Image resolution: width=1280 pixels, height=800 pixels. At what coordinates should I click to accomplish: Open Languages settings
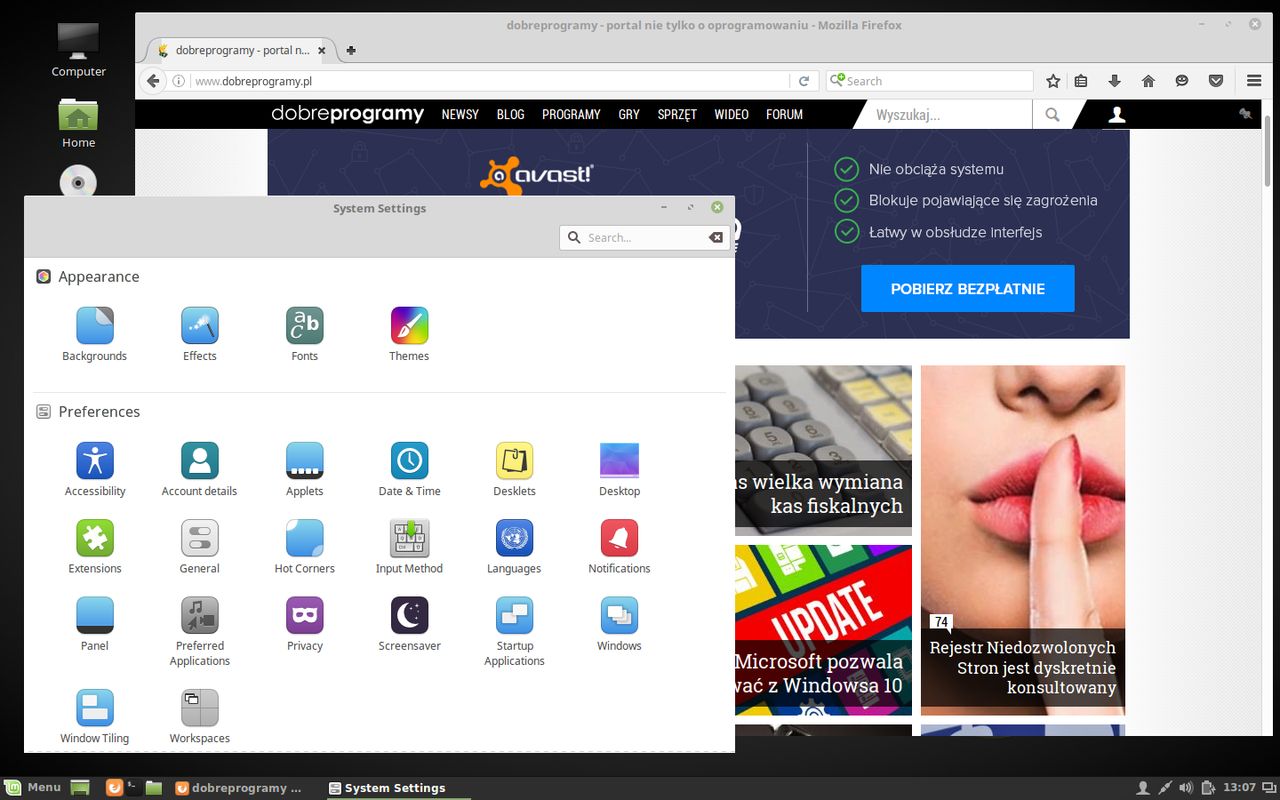pyautogui.click(x=514, y=546)
